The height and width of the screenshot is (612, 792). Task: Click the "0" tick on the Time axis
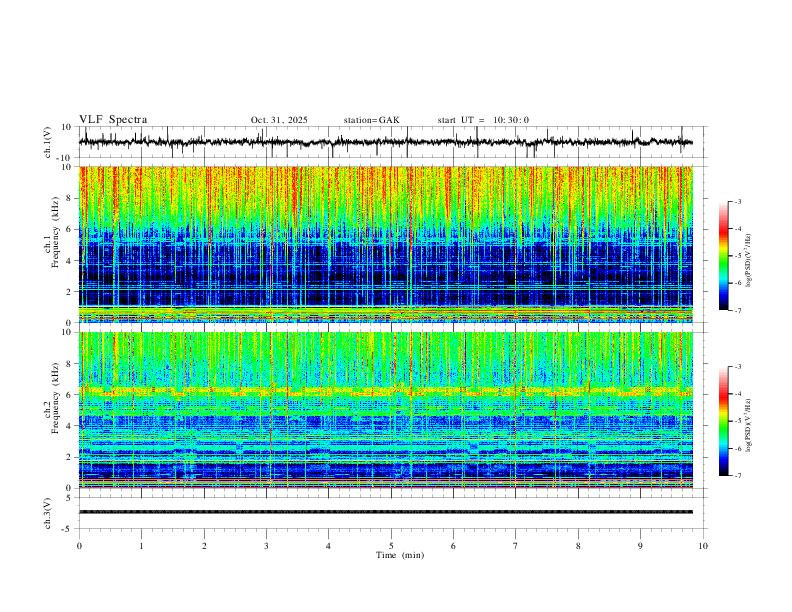(x=79, y=546)
